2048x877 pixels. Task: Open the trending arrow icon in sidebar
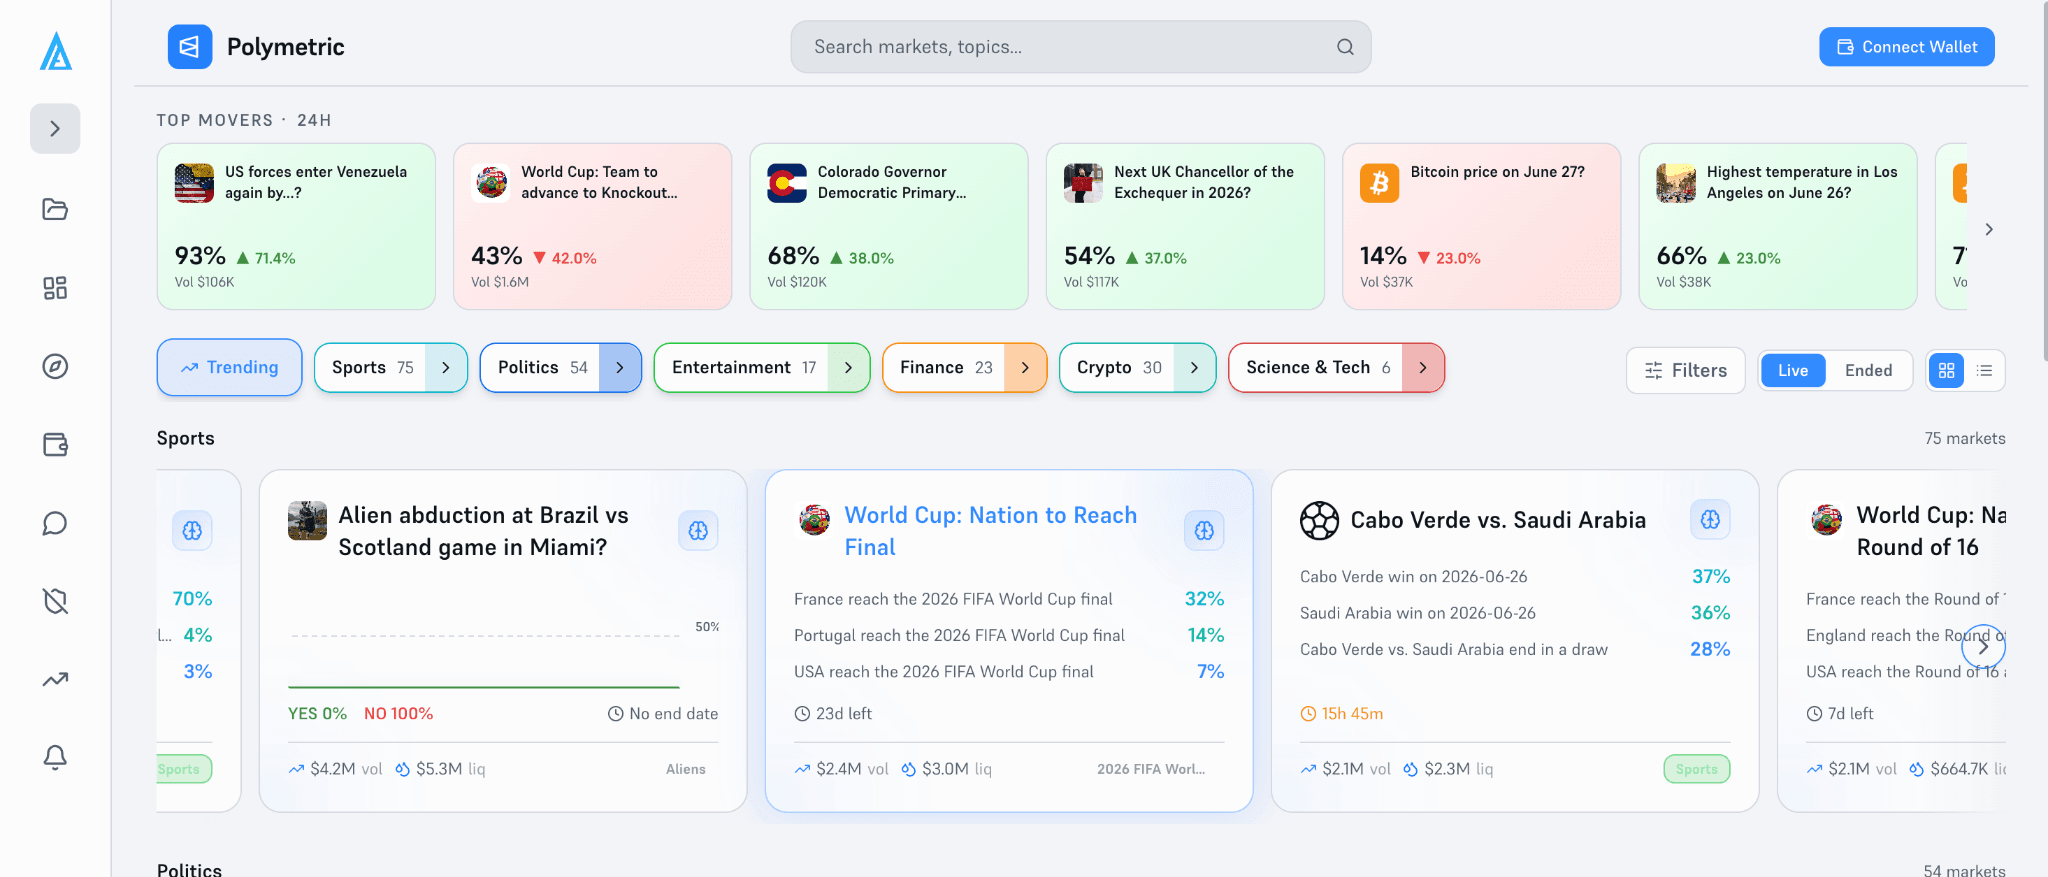[x=55, y=679]
